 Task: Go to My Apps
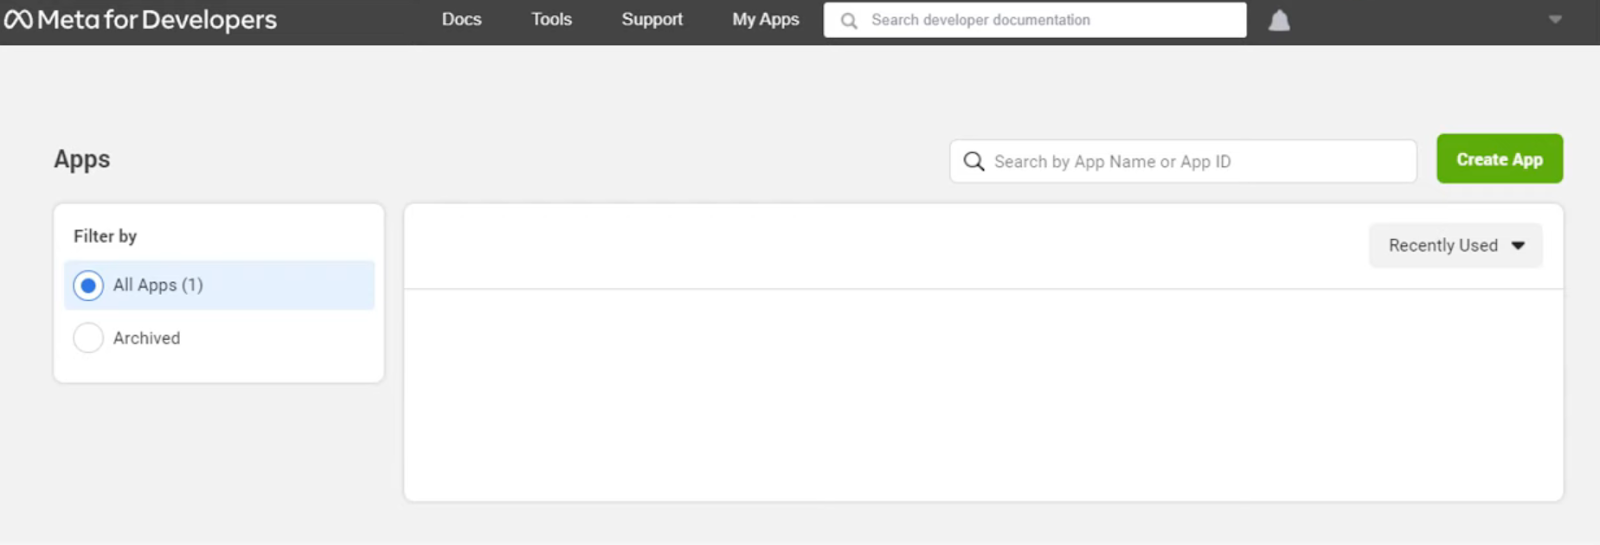(766, 19)
